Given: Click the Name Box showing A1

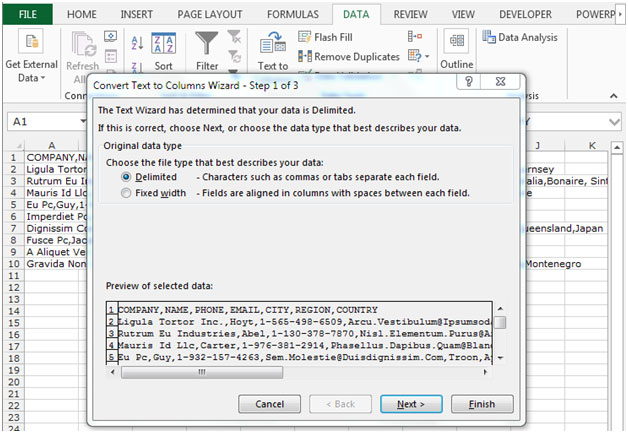Looking at the screenshot, I should (47, 122).
